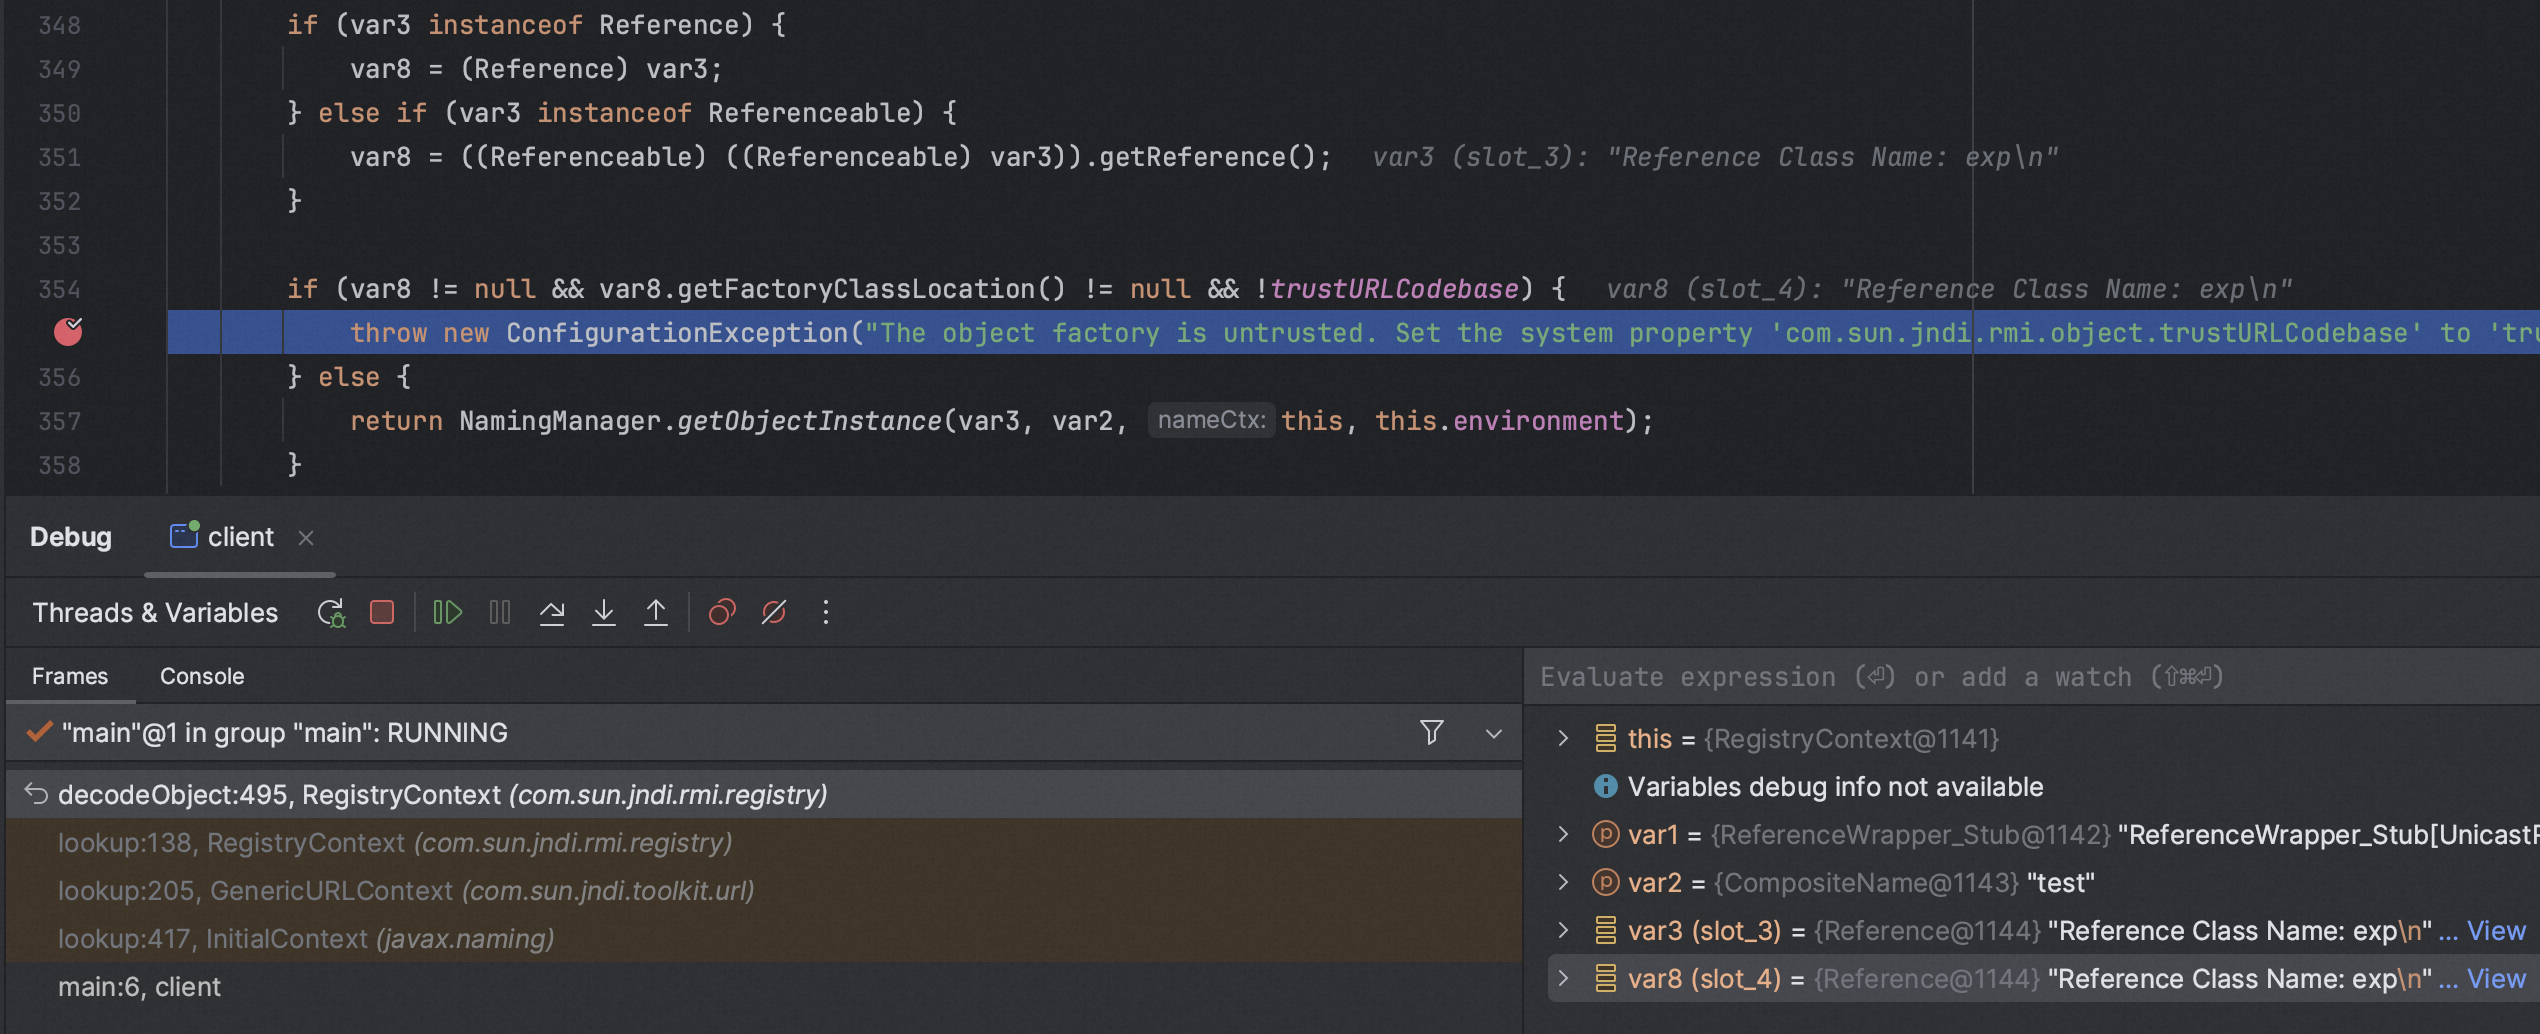
Task: Click the Pause Program icon
Action: pos(500,612)
